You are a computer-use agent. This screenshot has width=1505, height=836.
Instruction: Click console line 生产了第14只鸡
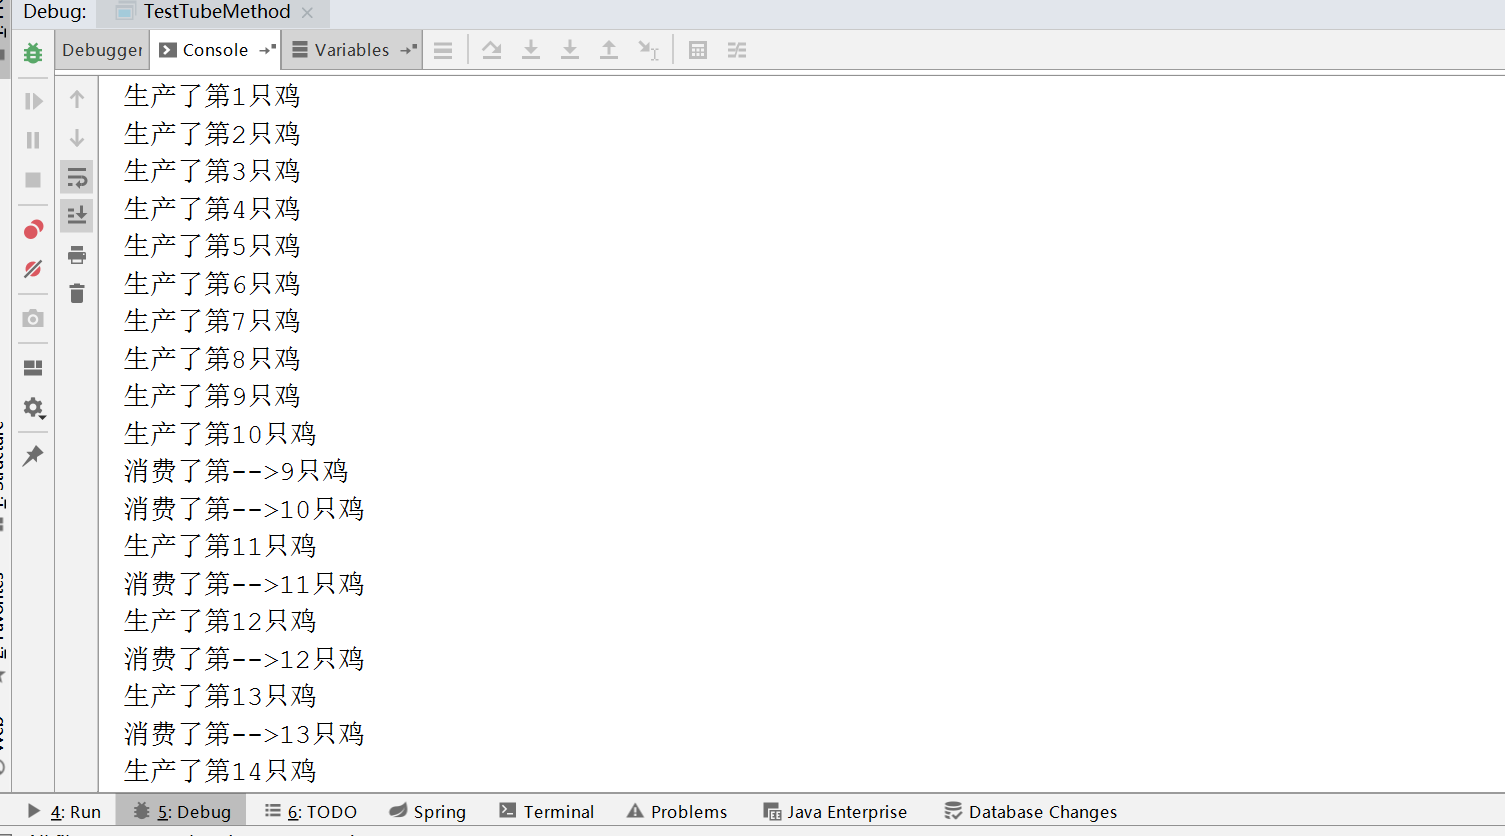click(x=220, y=771)
